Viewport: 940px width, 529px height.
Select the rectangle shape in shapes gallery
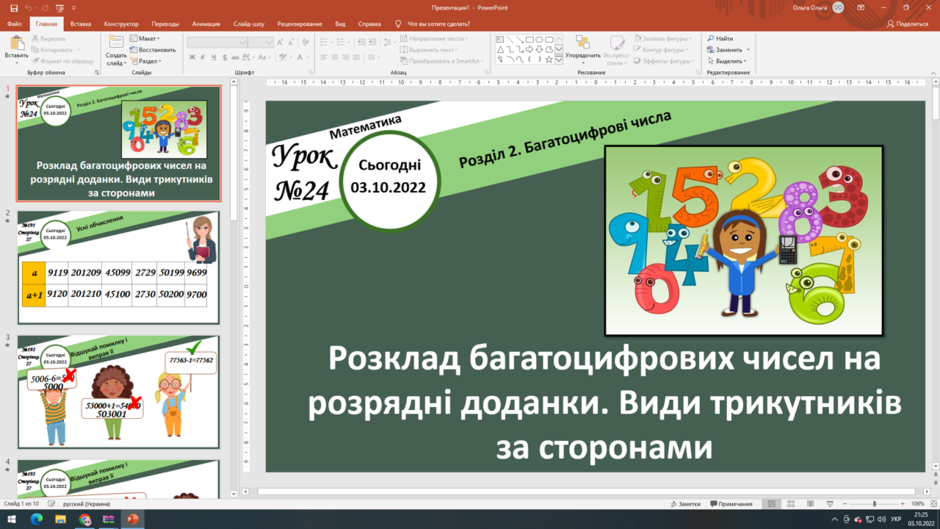pos(529,40)
